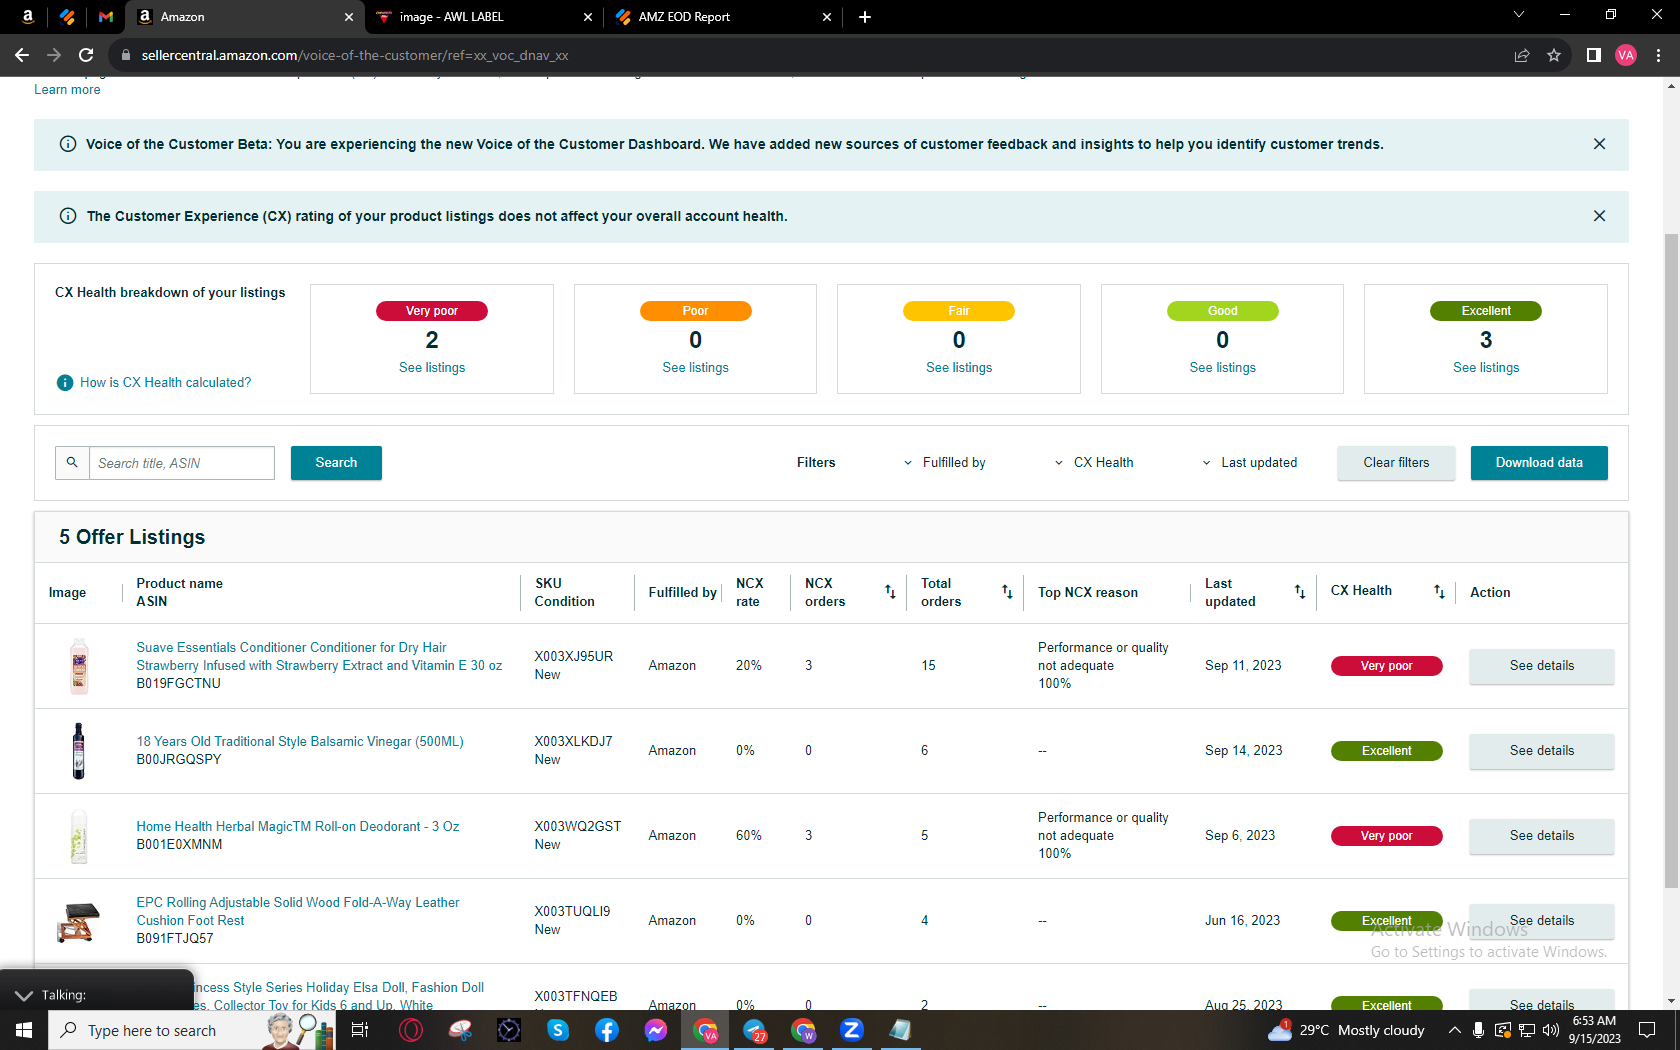Click the Balsamic Vinegar product thumbnail

click(x=79, y=751)
